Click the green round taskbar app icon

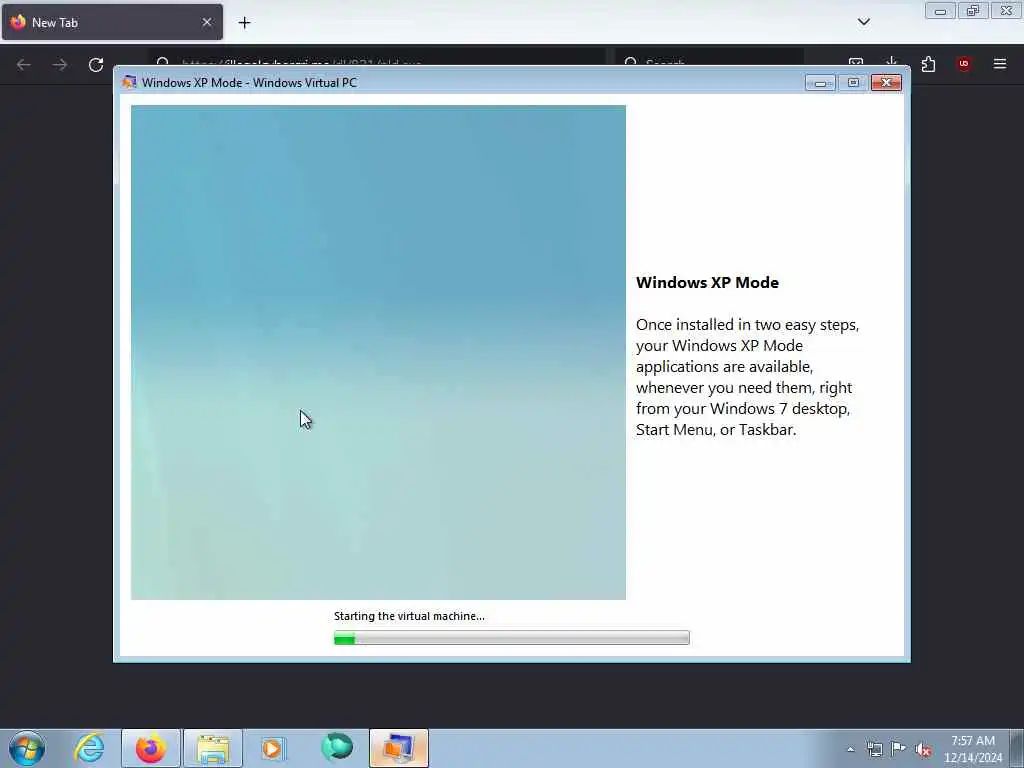point(336,748)
